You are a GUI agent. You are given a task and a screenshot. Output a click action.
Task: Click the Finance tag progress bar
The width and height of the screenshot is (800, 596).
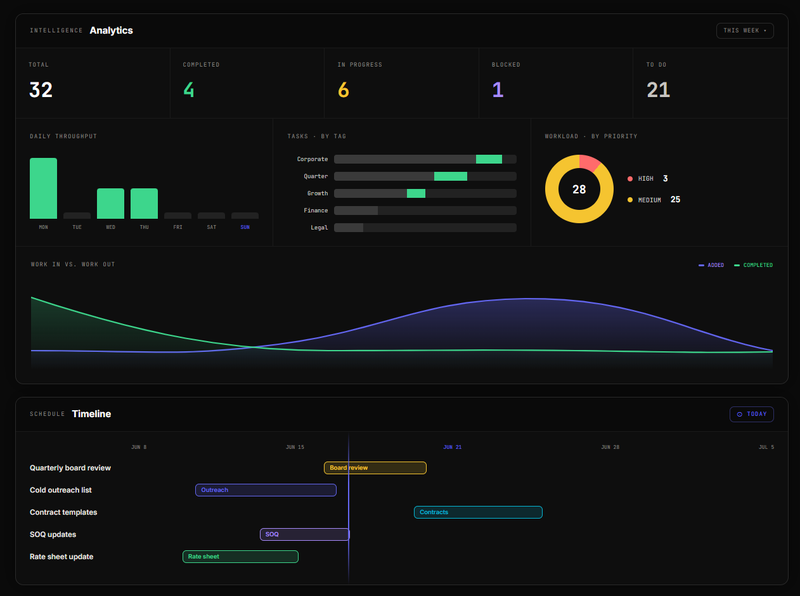pos(425,210)
